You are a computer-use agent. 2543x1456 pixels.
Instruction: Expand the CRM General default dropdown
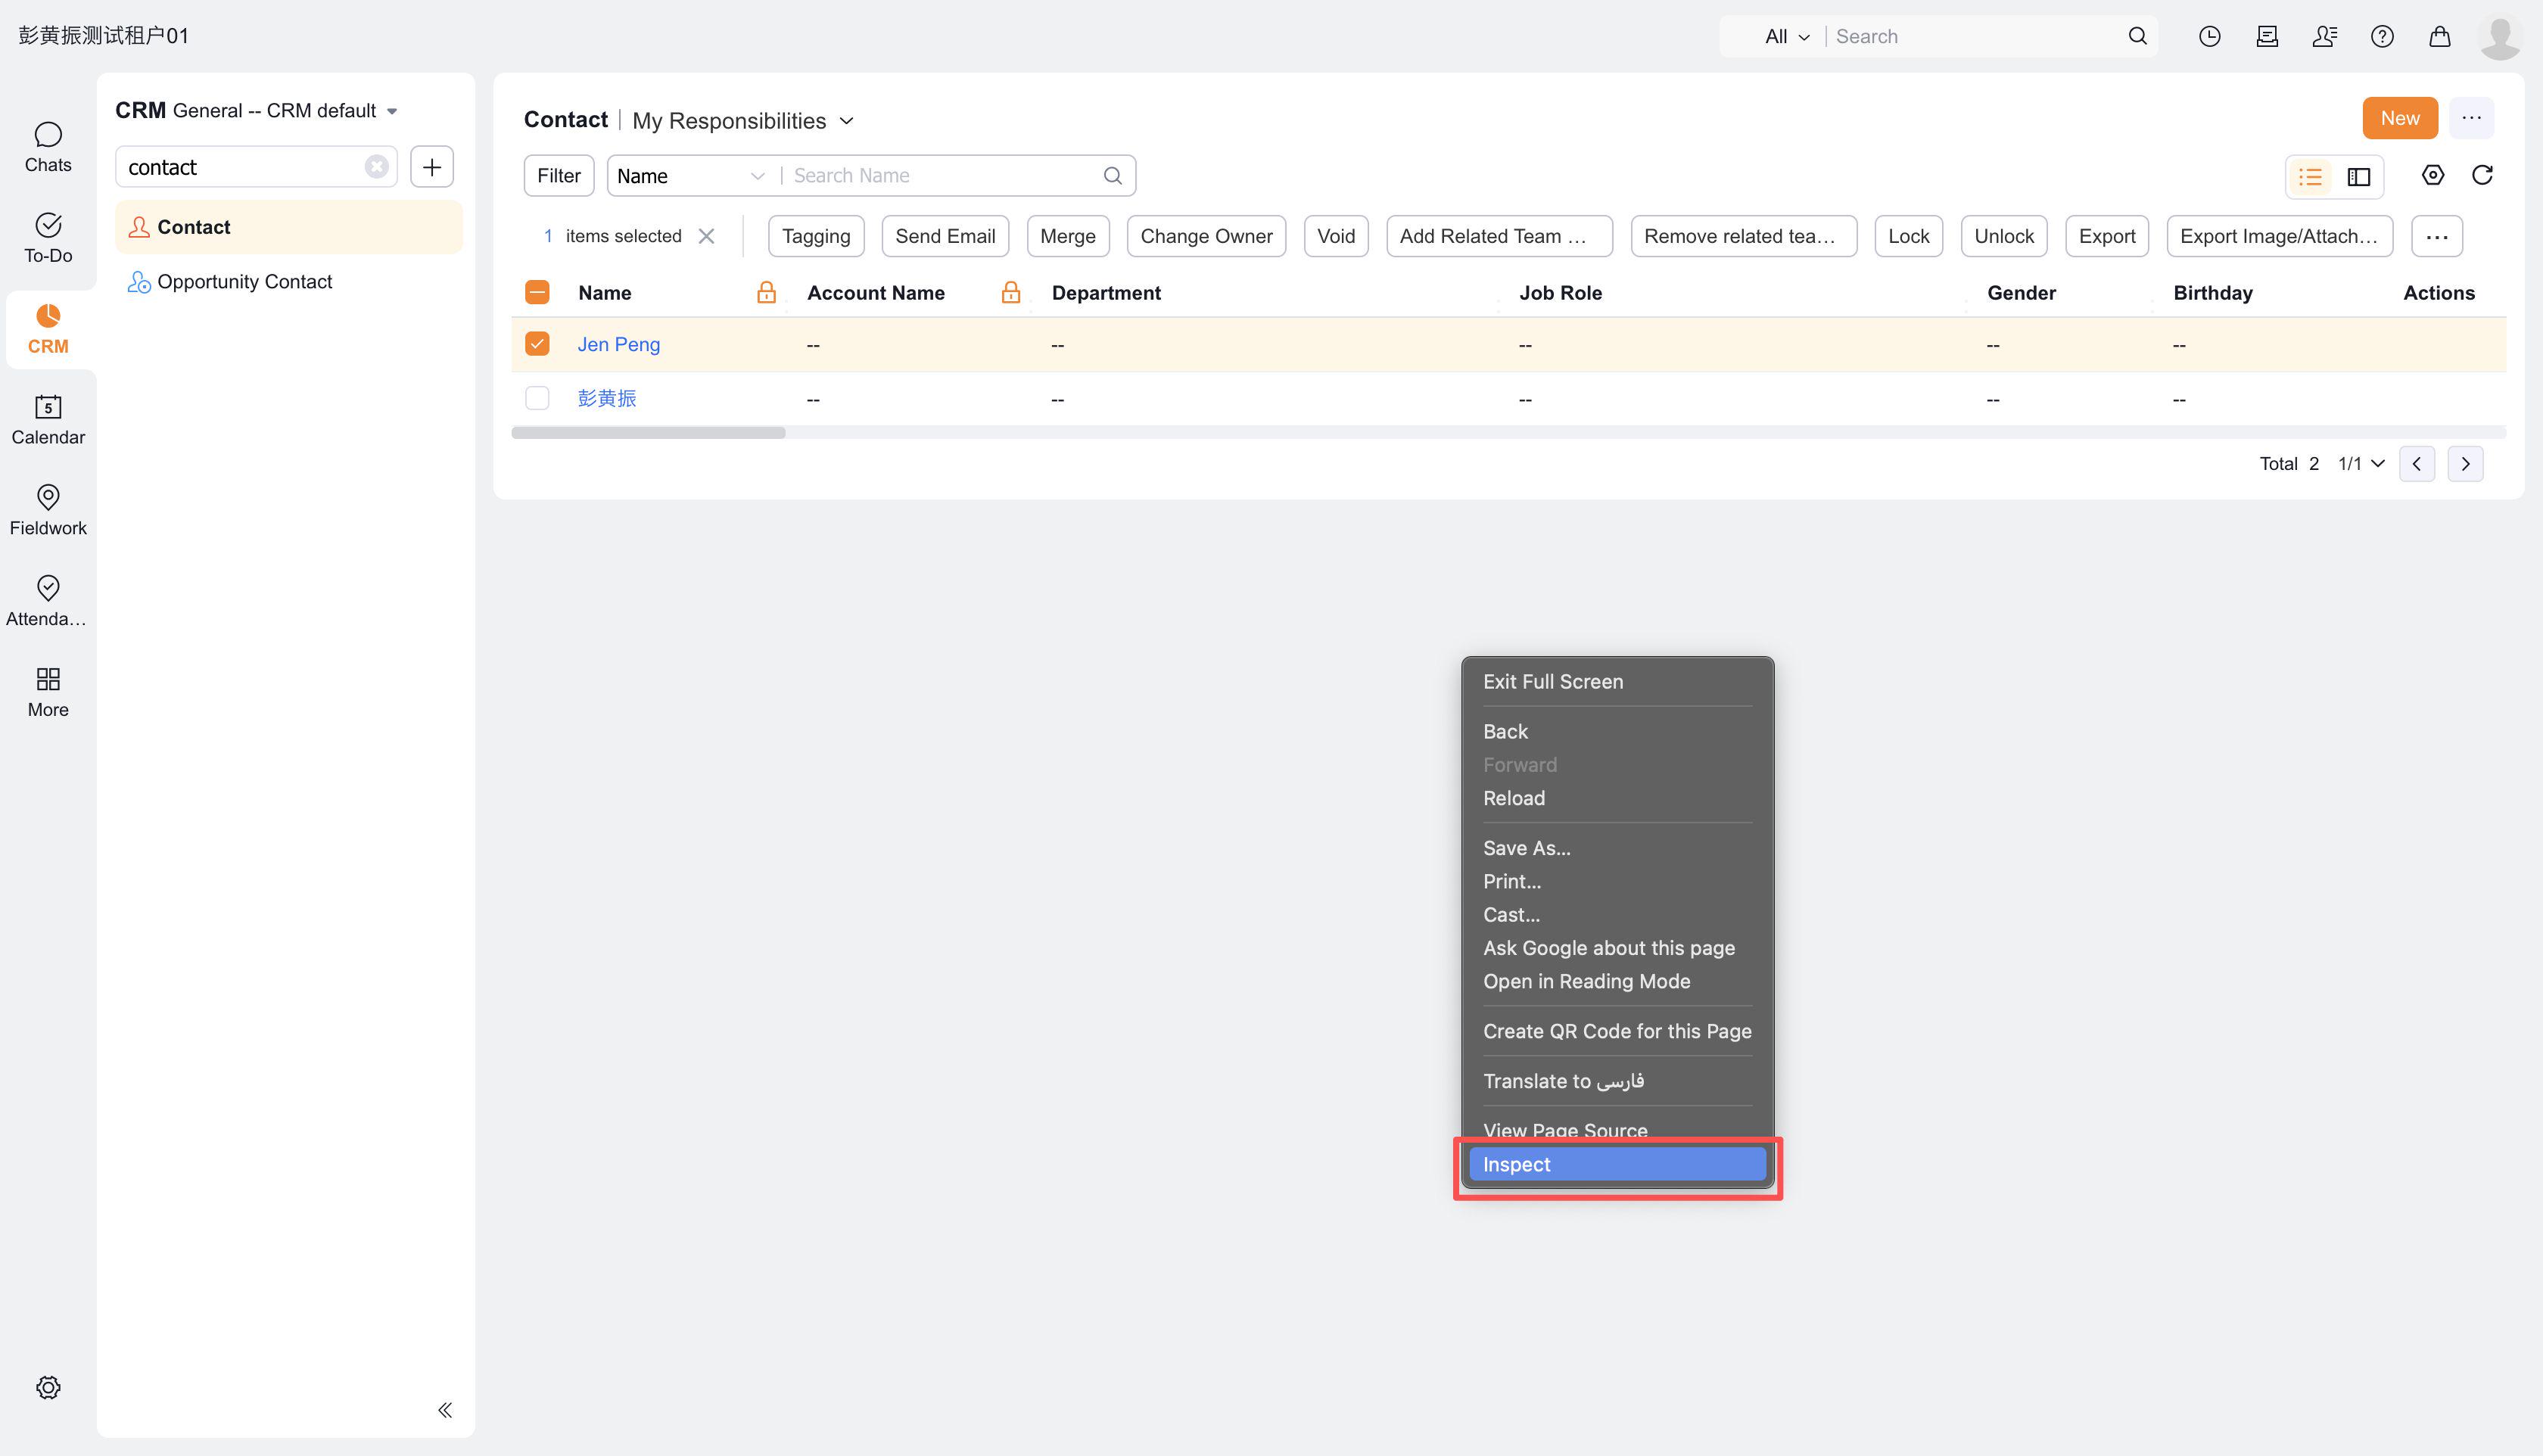click(392, 111)
